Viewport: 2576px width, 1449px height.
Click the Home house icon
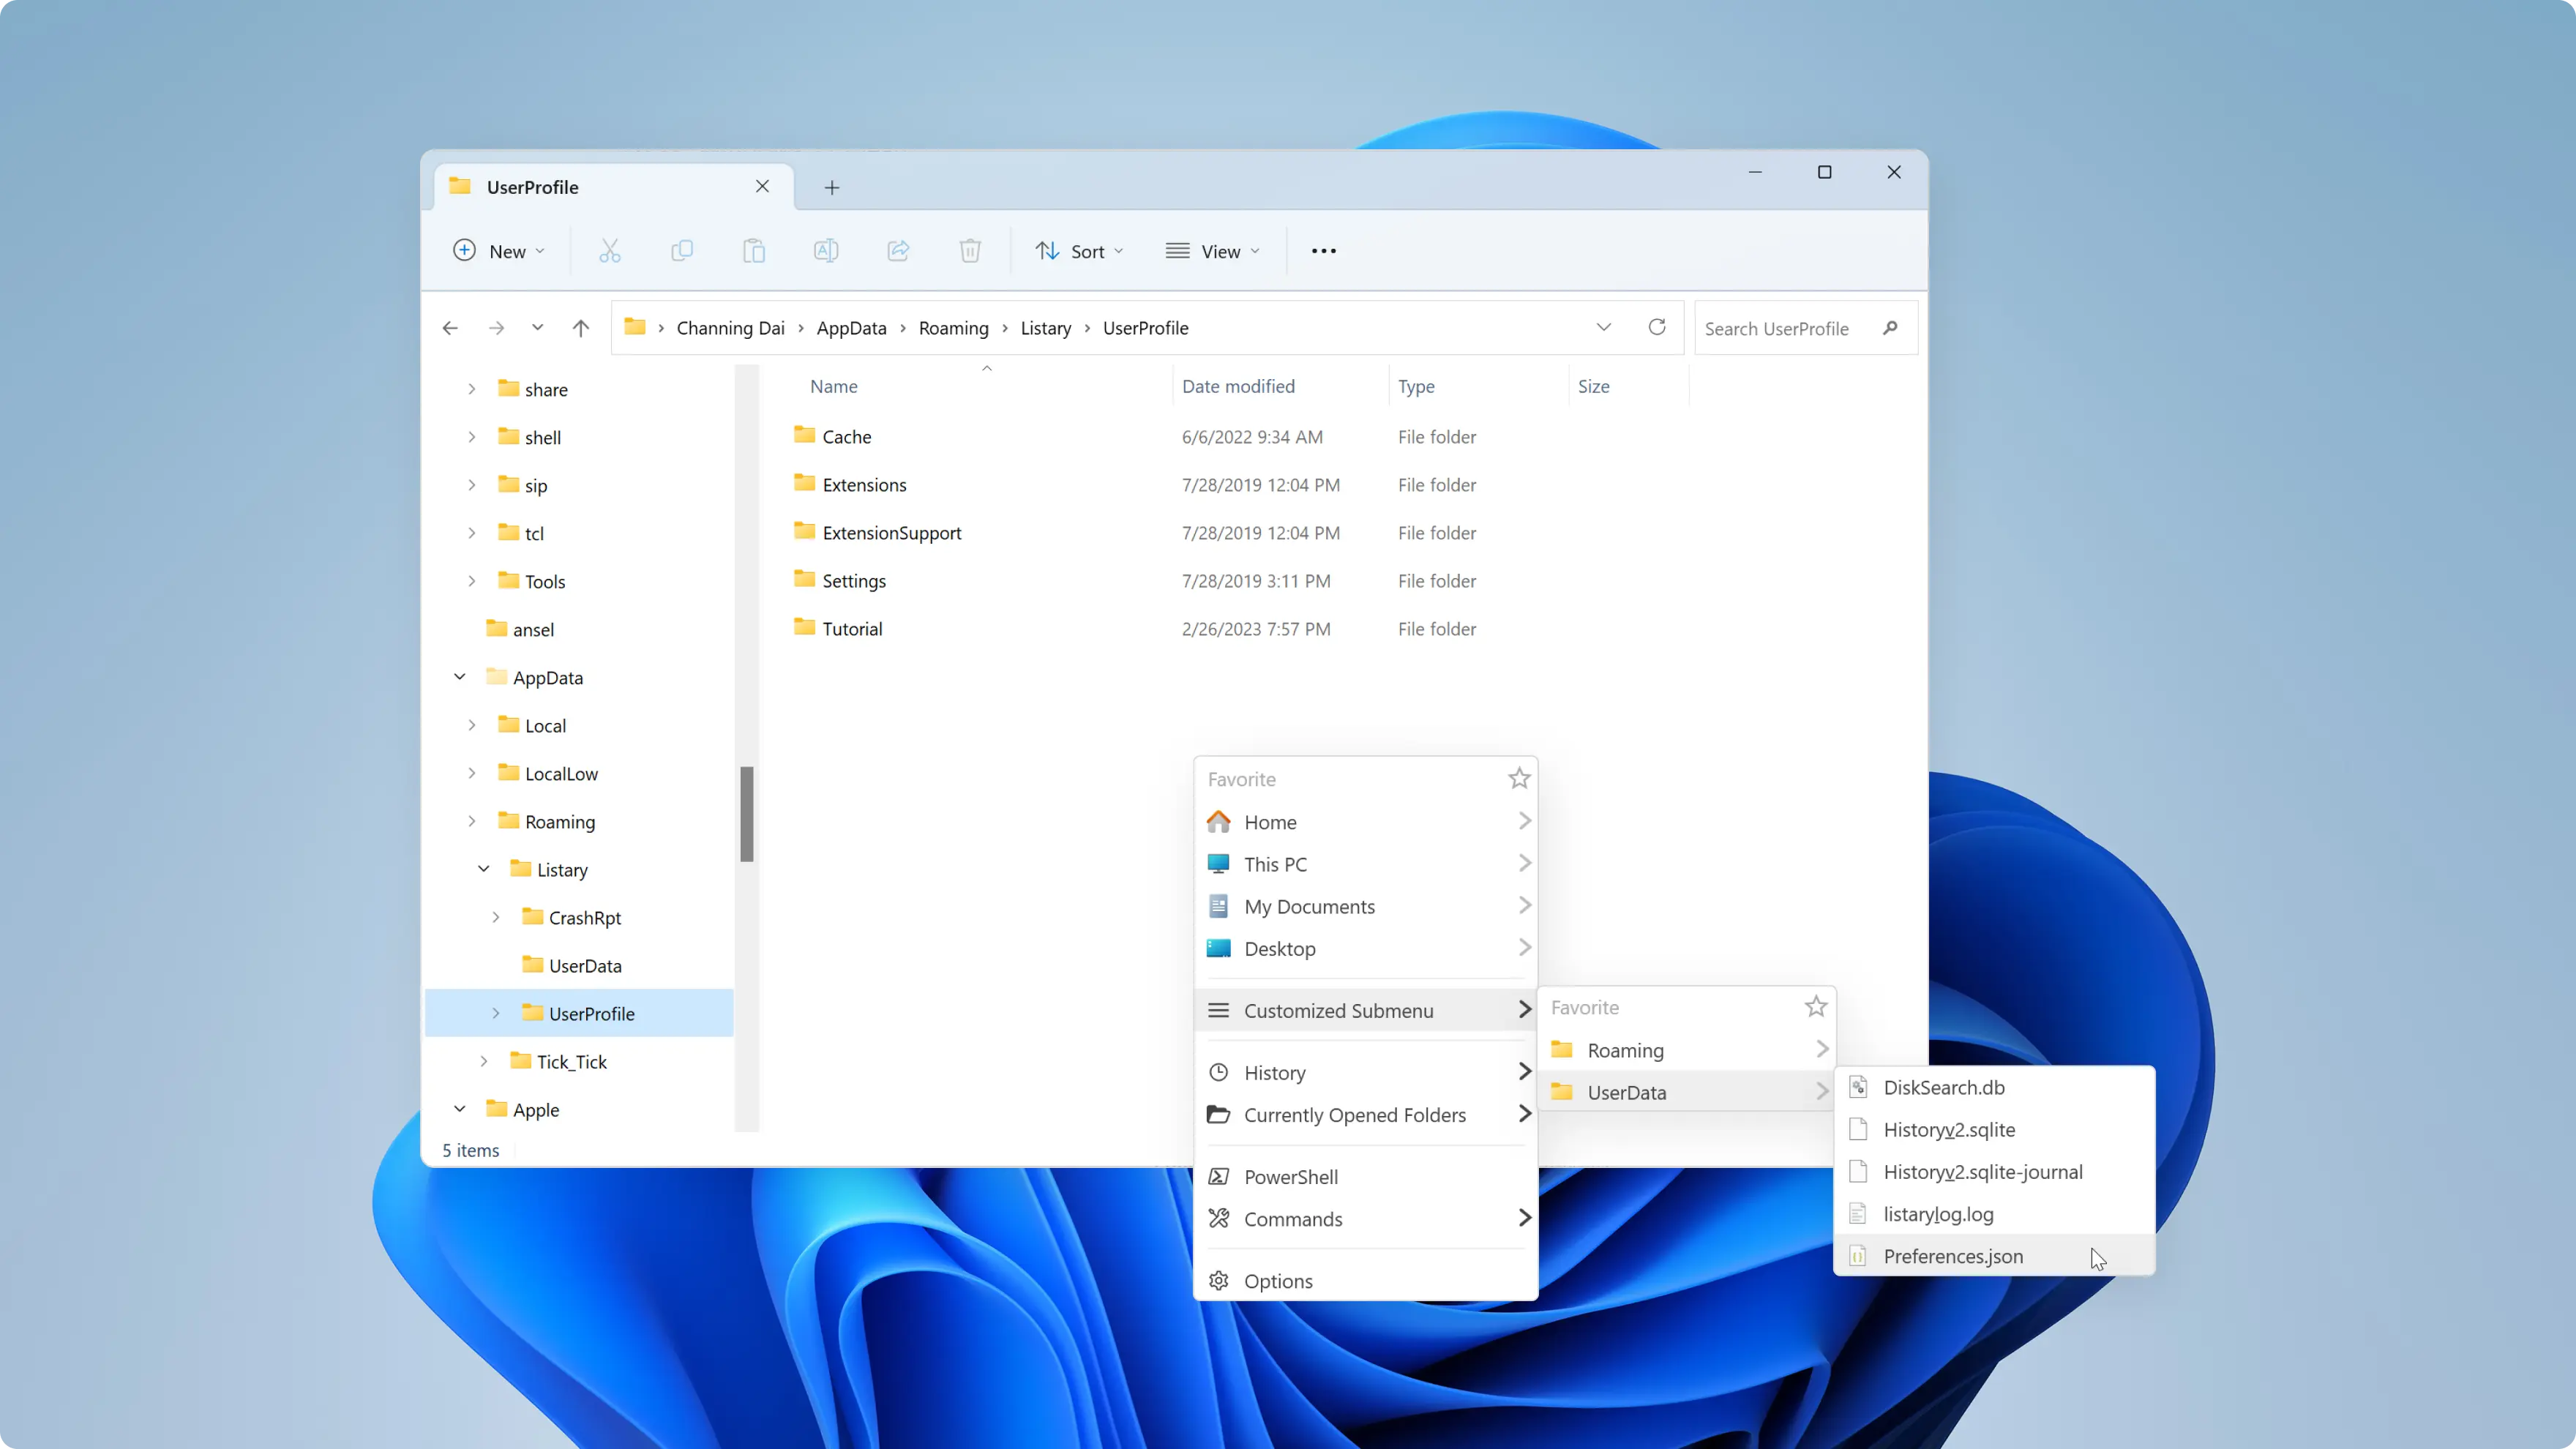point(1218,822)
